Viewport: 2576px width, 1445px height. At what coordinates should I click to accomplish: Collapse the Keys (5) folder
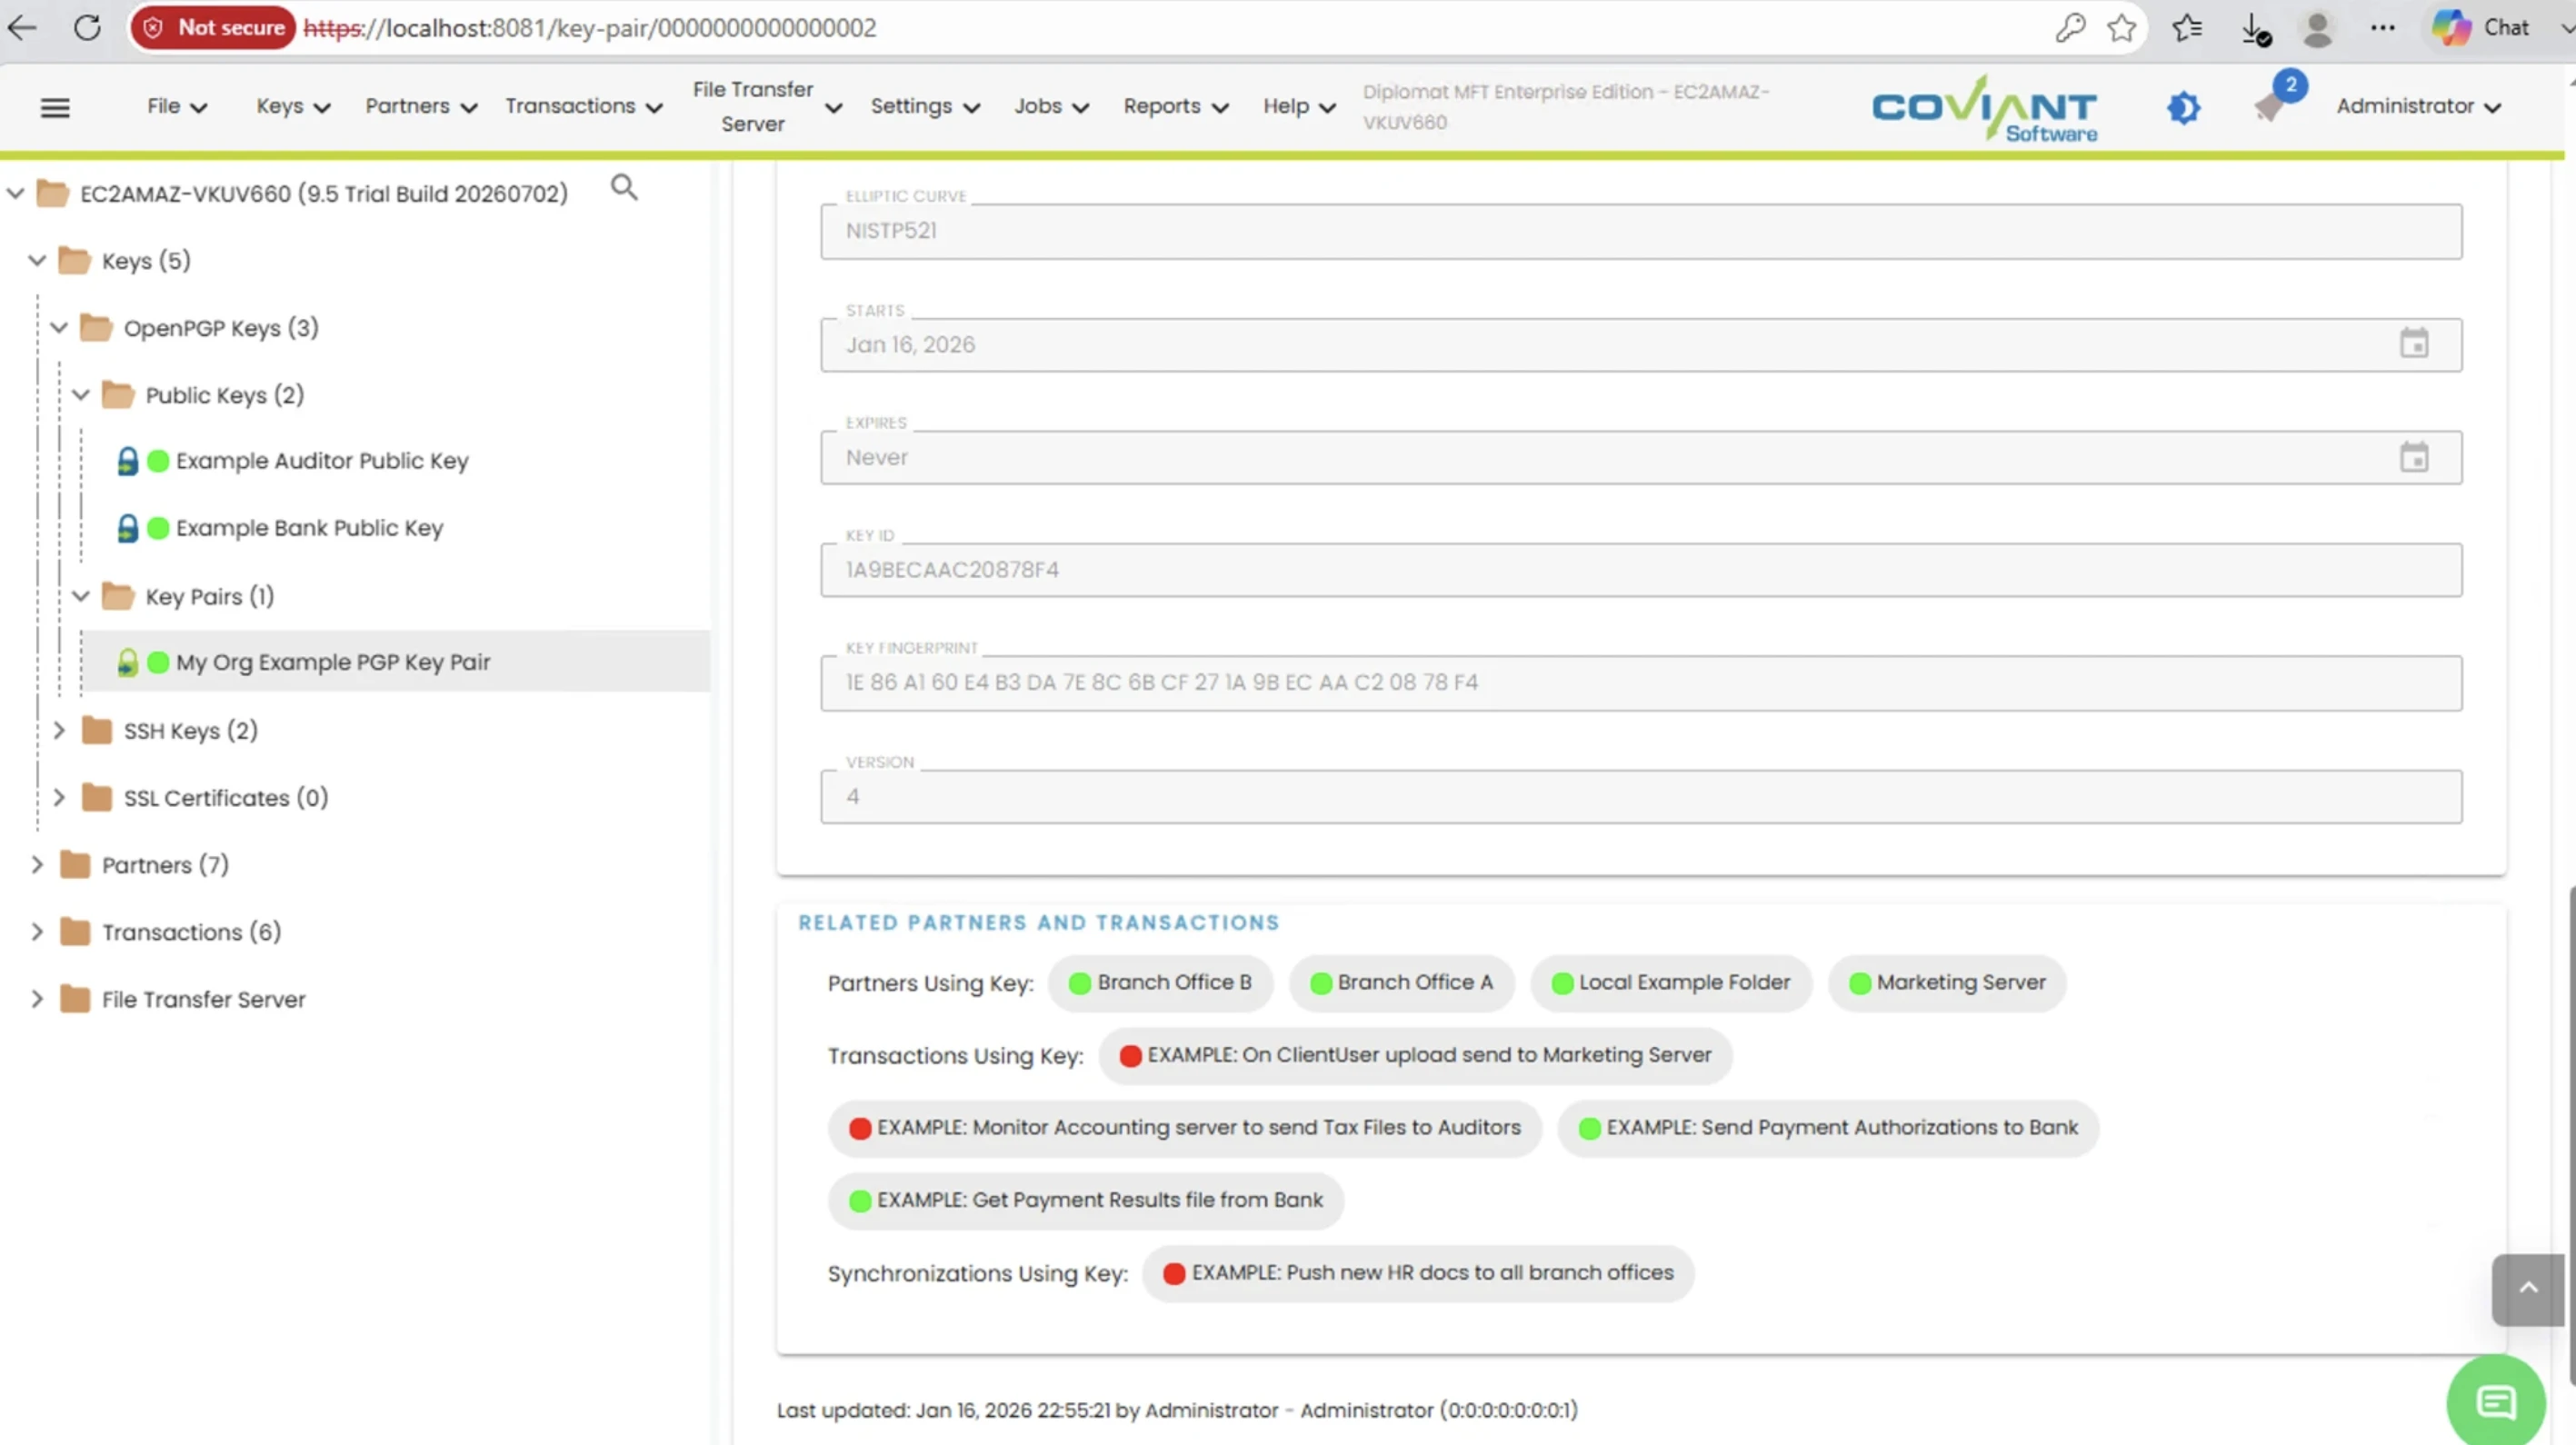coord(38,260)
